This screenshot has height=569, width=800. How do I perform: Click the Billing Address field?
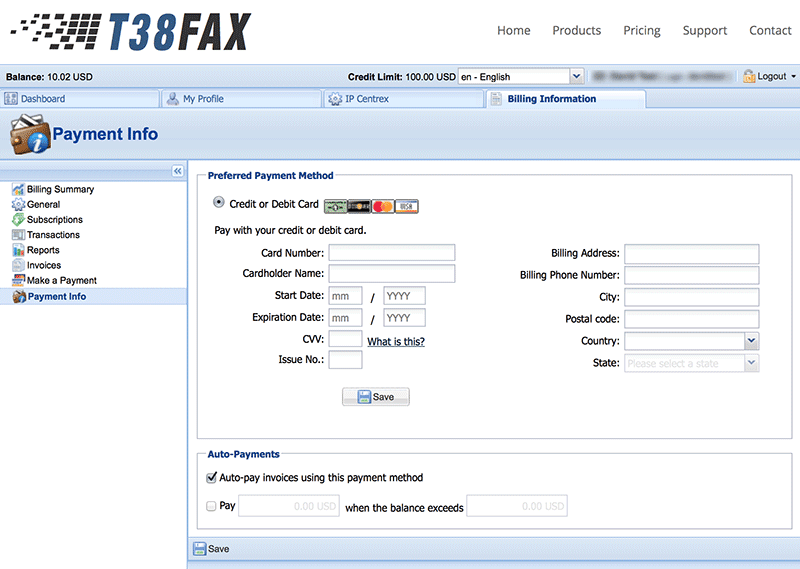(691, 254)
